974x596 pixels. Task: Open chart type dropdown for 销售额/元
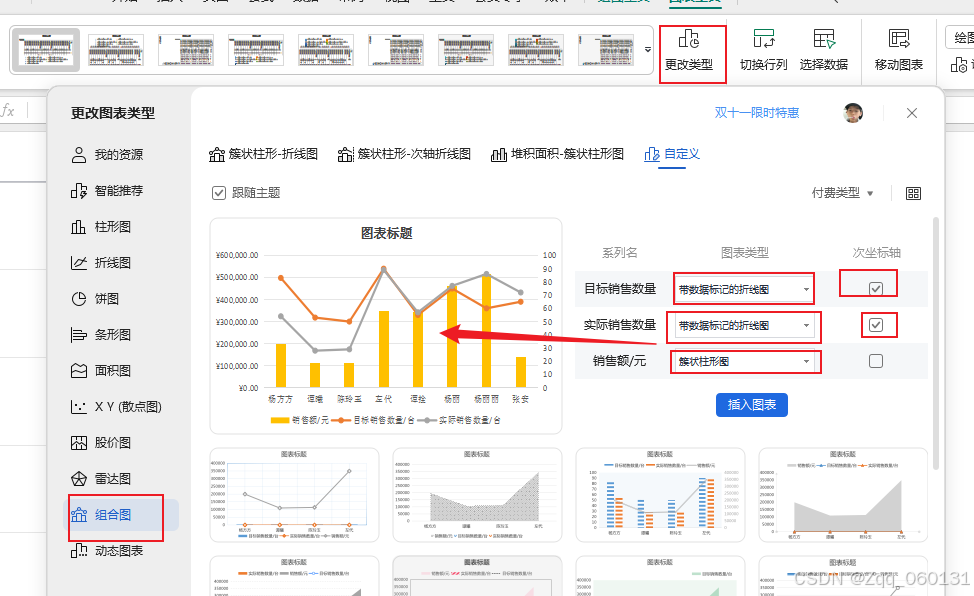744,361
